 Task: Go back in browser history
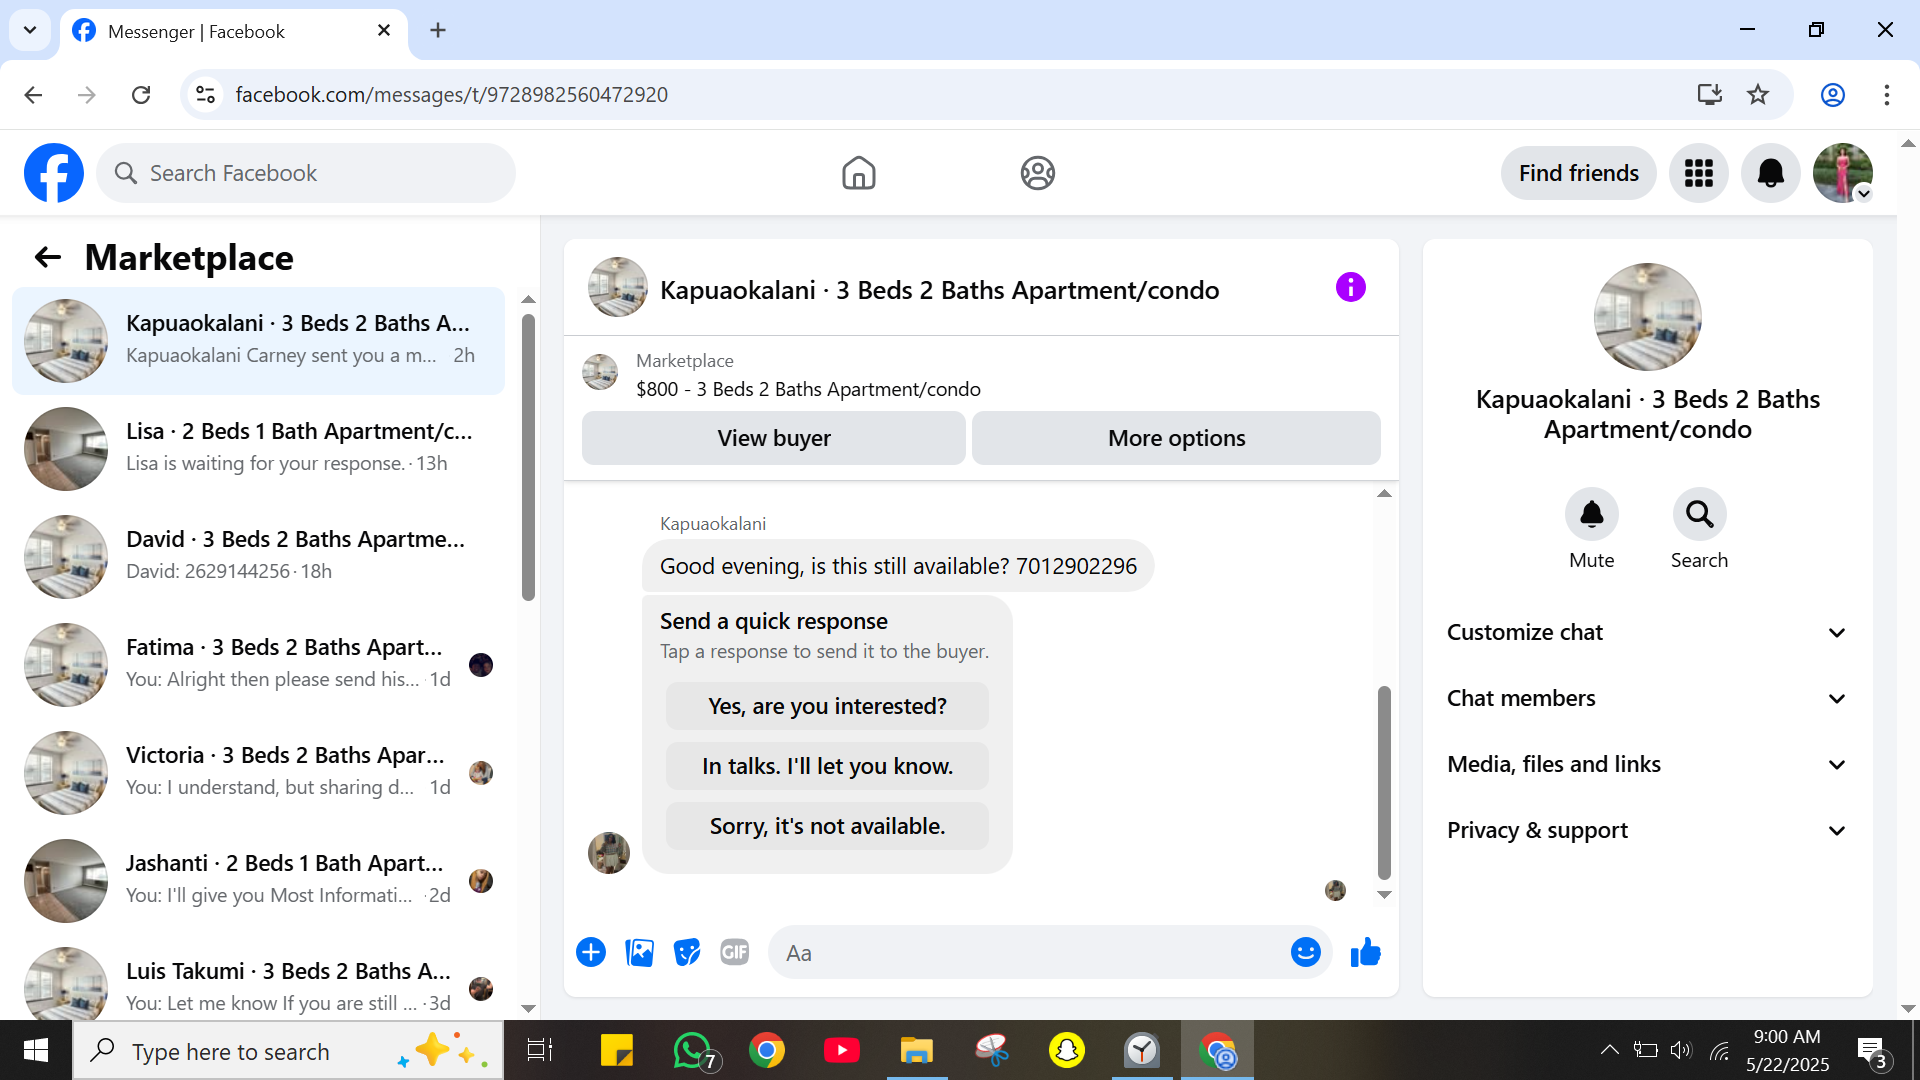click(x=33, y=95)
